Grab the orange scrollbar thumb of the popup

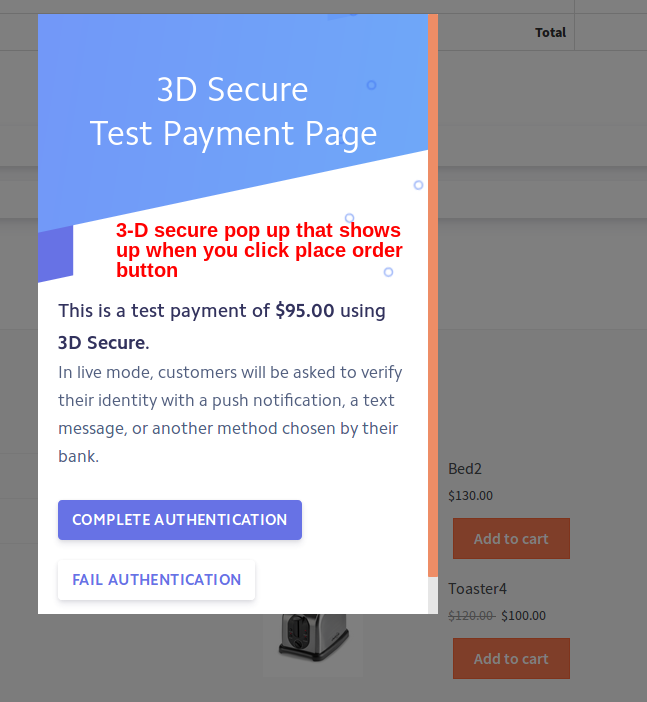[433, 300]
